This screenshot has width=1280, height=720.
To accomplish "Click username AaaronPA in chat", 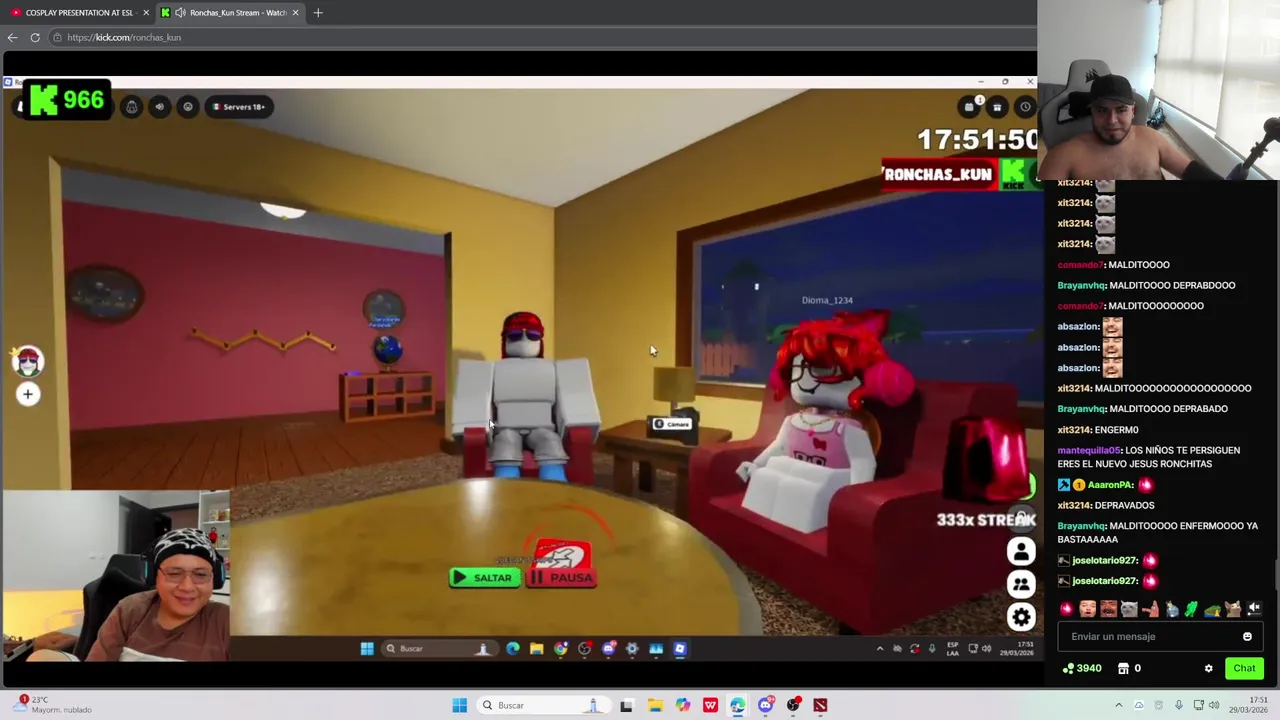I will pyautogui.click(x=1111, y=485).
